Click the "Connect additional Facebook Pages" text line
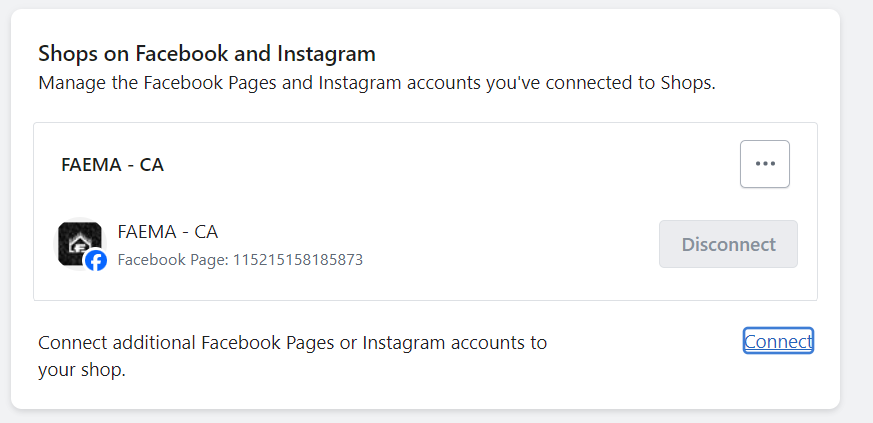 pyautogui.click(x=292, y=343)
